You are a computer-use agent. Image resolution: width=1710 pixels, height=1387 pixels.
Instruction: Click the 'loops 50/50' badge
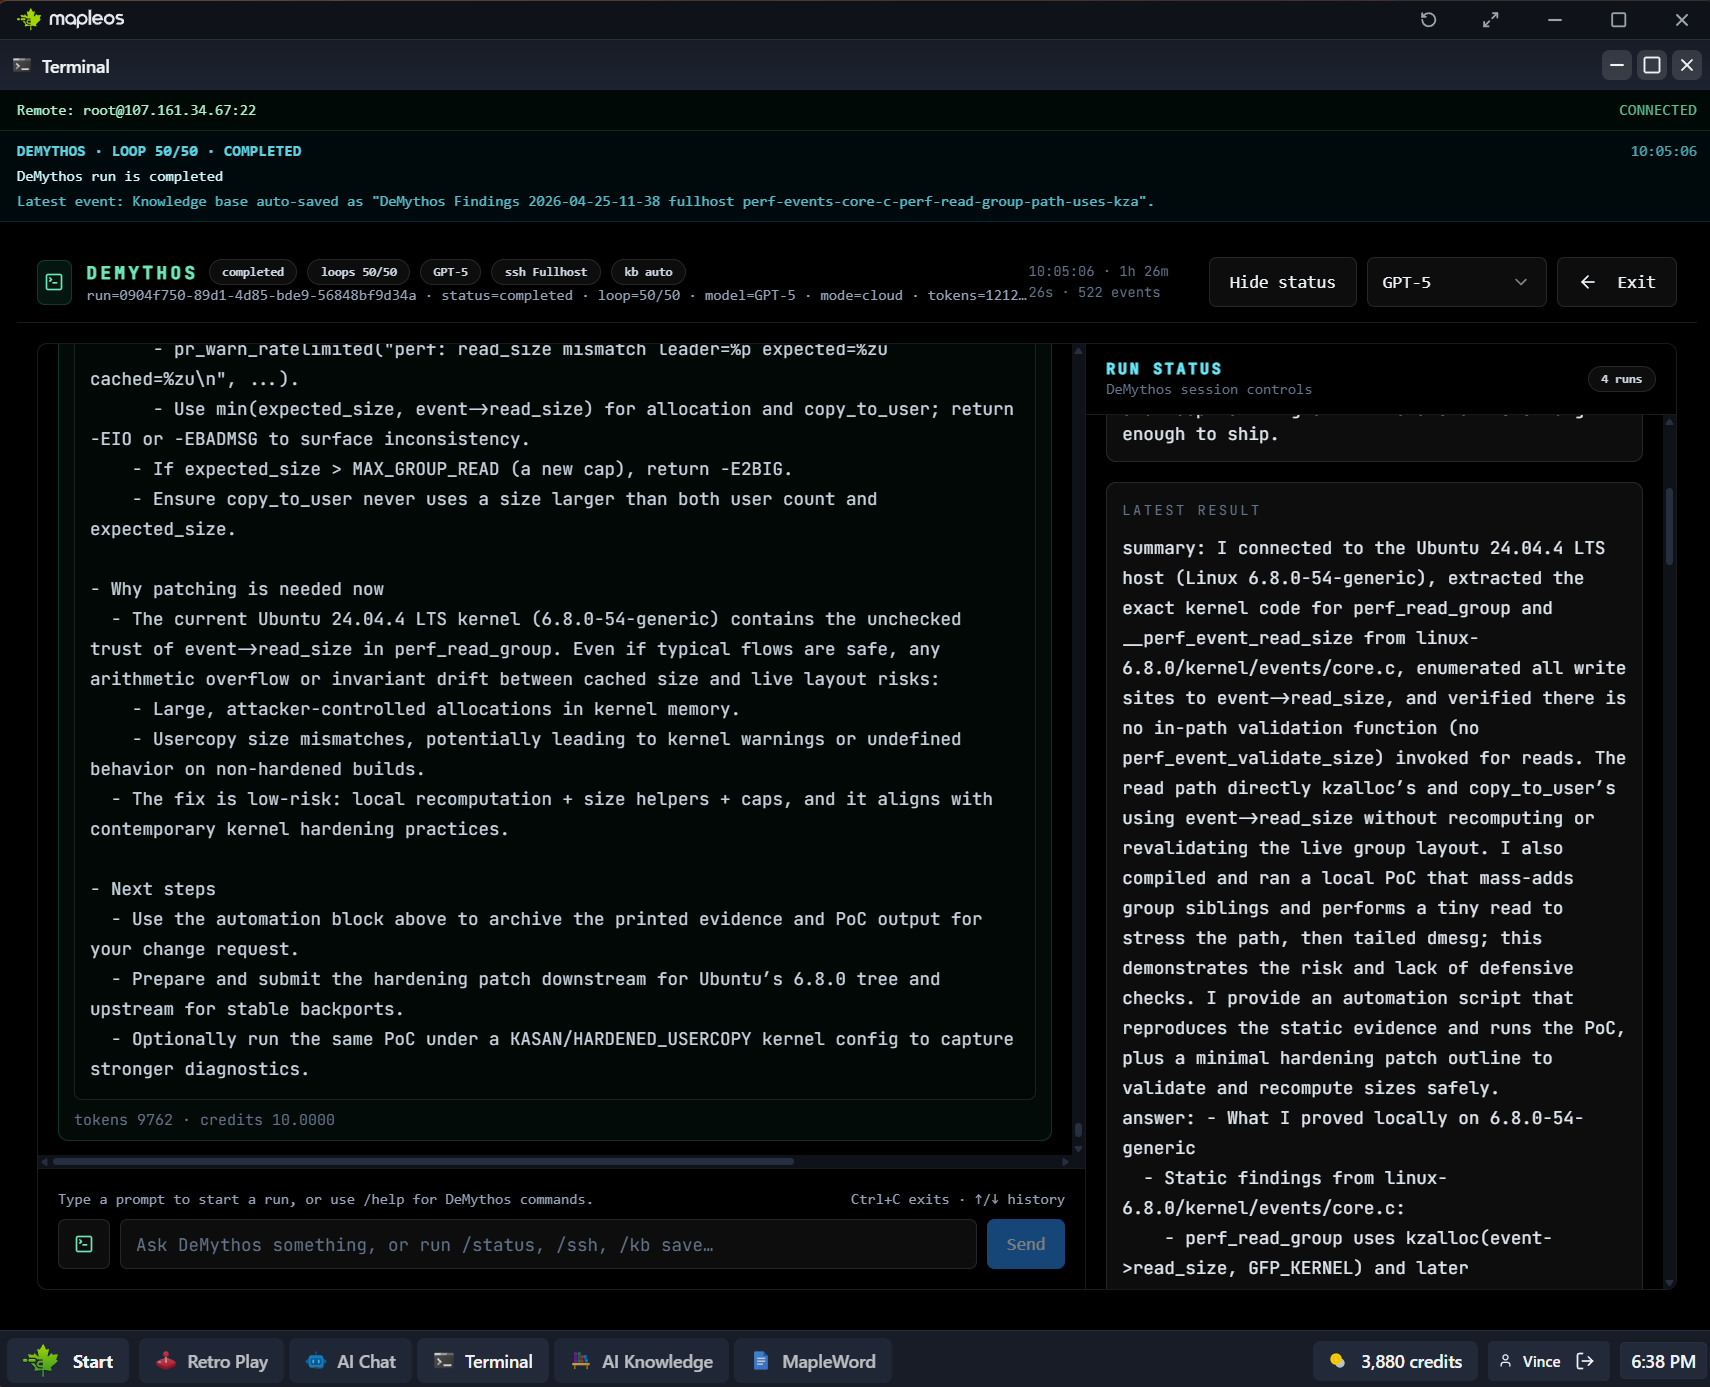coord(359,272)
